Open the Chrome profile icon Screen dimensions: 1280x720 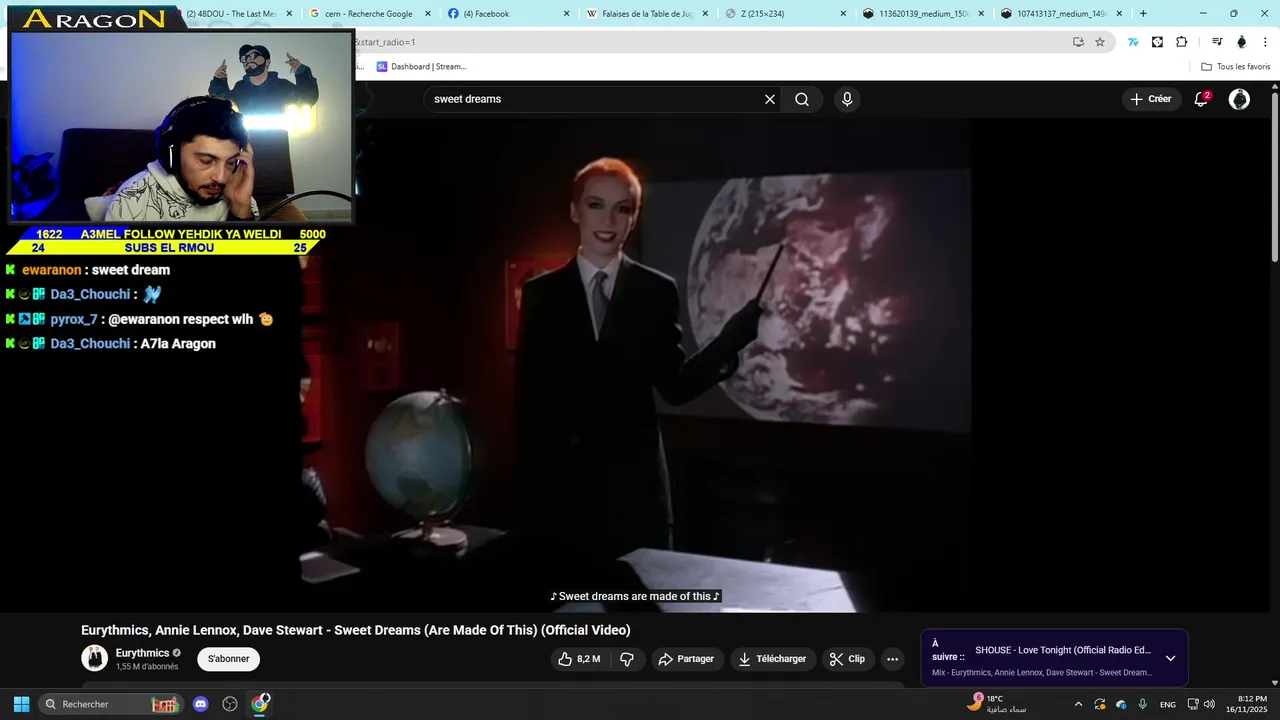coord(1242,42)
